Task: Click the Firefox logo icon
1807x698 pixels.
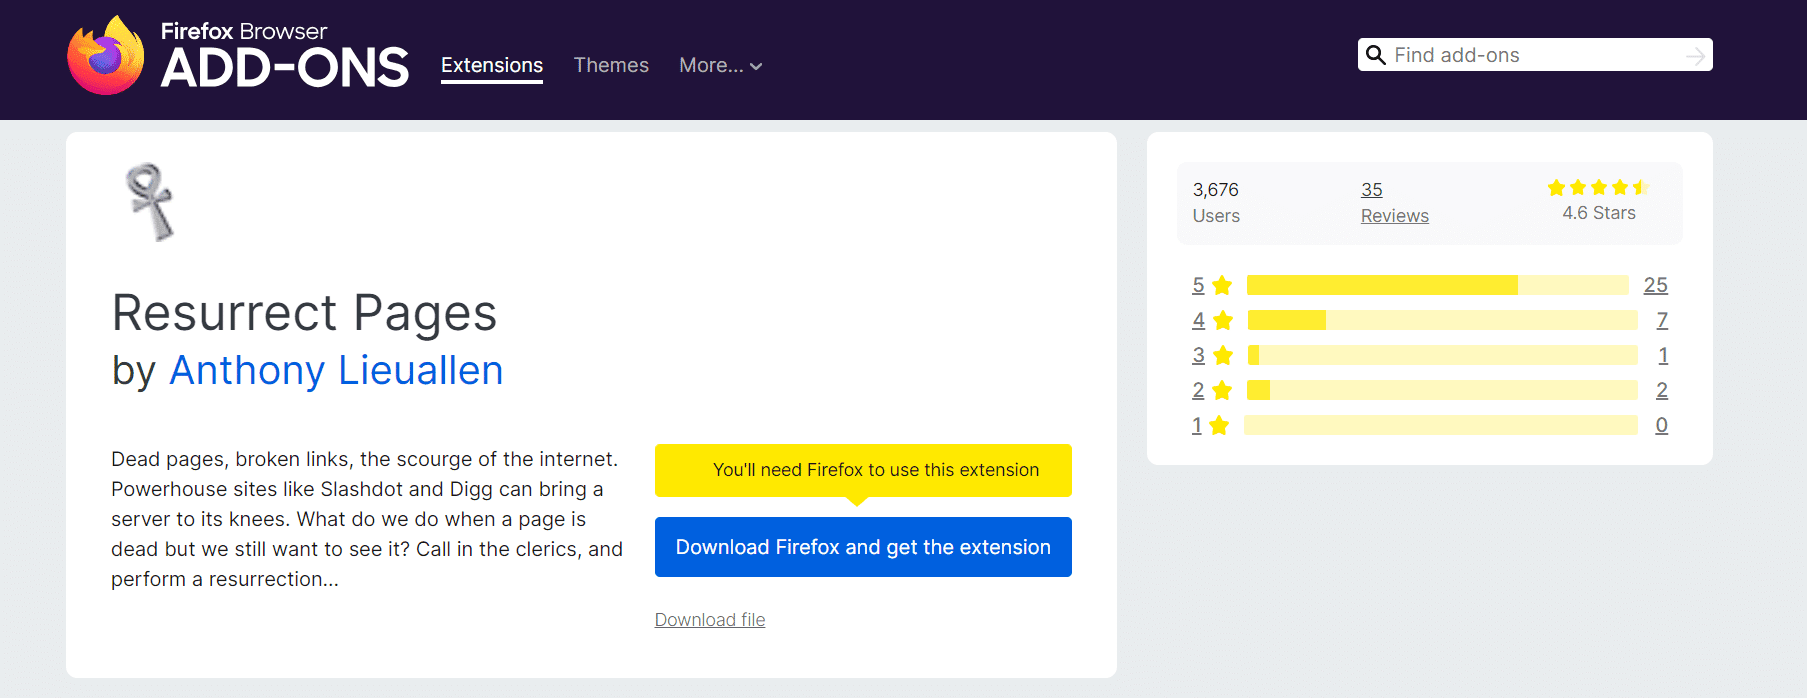Action: click(x=105, y=57)
